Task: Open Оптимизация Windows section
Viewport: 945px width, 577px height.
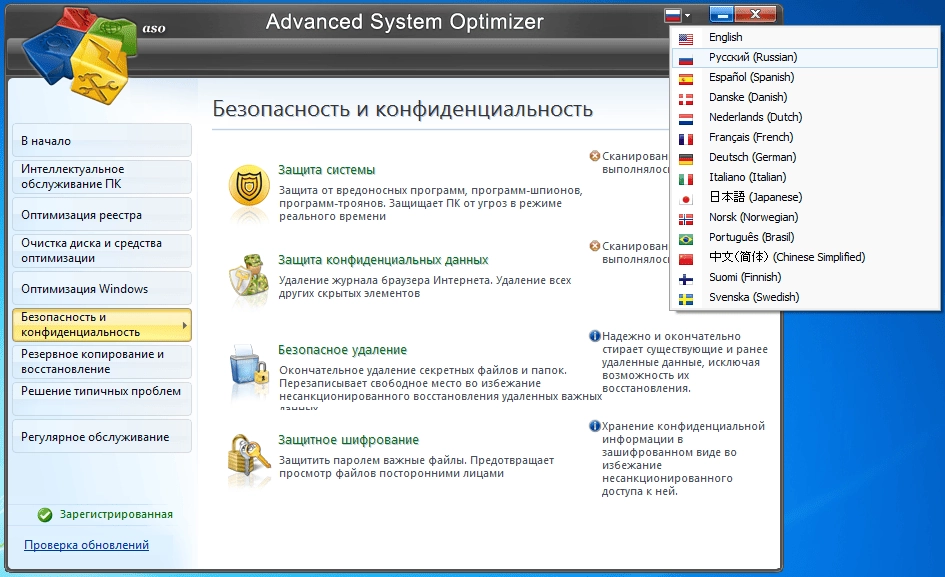Action: pyautogui.click(x=102, y=288)
